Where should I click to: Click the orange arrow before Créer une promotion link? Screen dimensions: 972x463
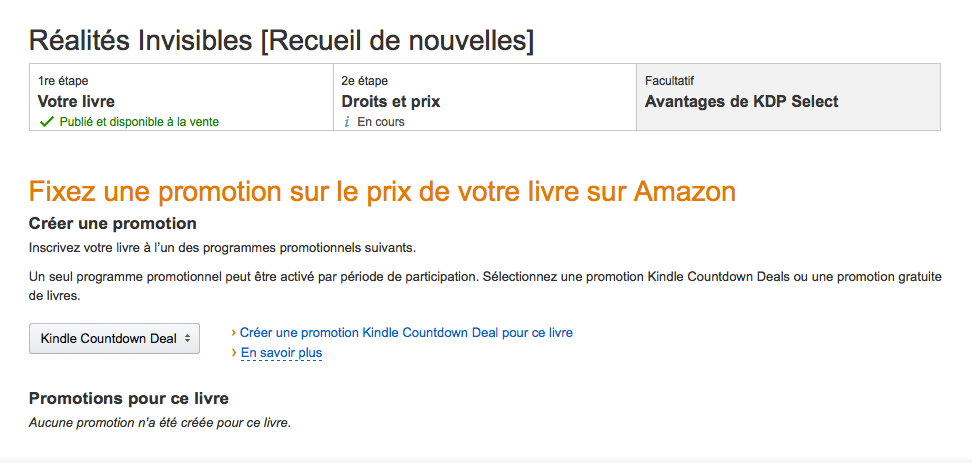point(233,332)
